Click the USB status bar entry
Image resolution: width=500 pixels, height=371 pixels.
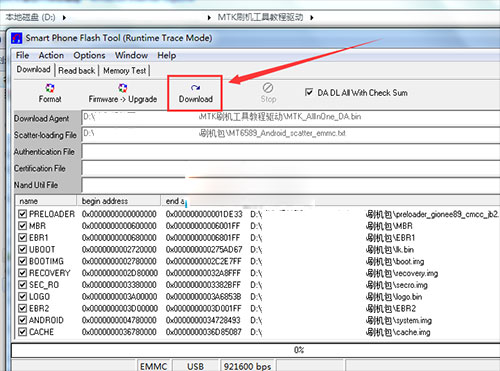point(195,366)
